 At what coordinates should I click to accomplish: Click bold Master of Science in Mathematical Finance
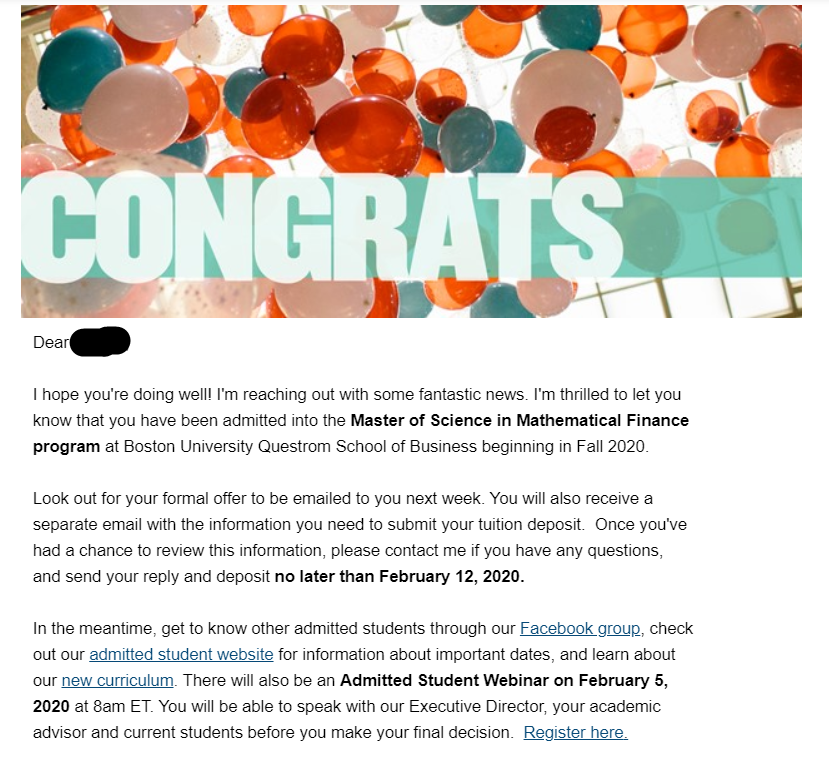(520, 420)
